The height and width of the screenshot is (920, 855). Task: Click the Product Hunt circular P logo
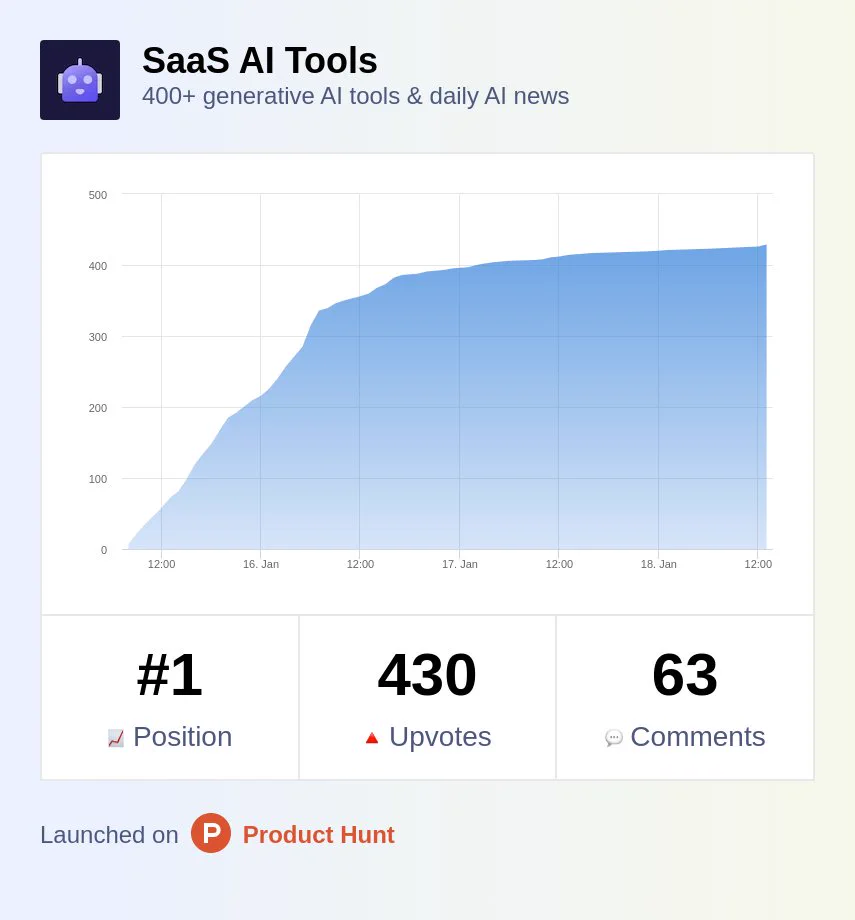point(211,833)
